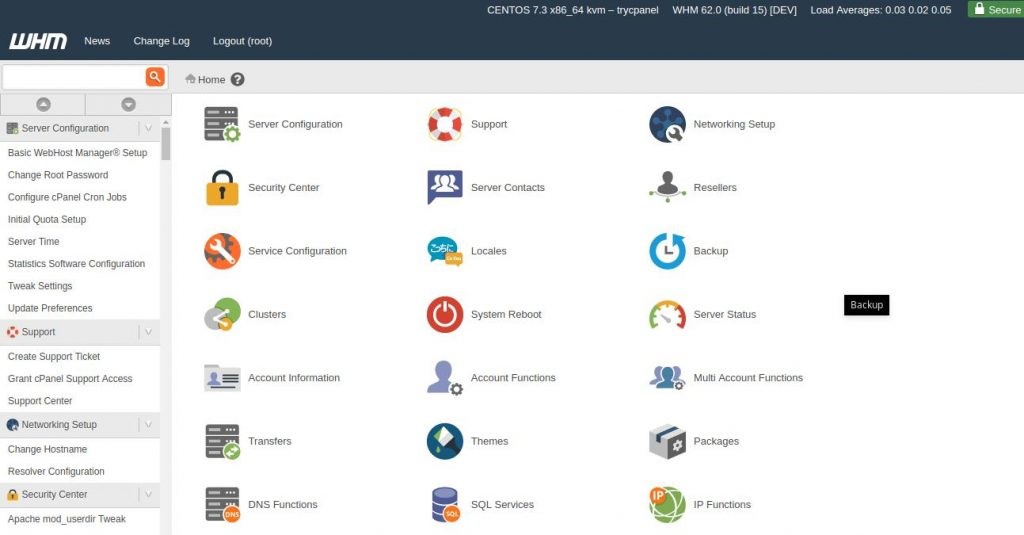
Task: Open the Packages box icon
Action: point(667,442)
